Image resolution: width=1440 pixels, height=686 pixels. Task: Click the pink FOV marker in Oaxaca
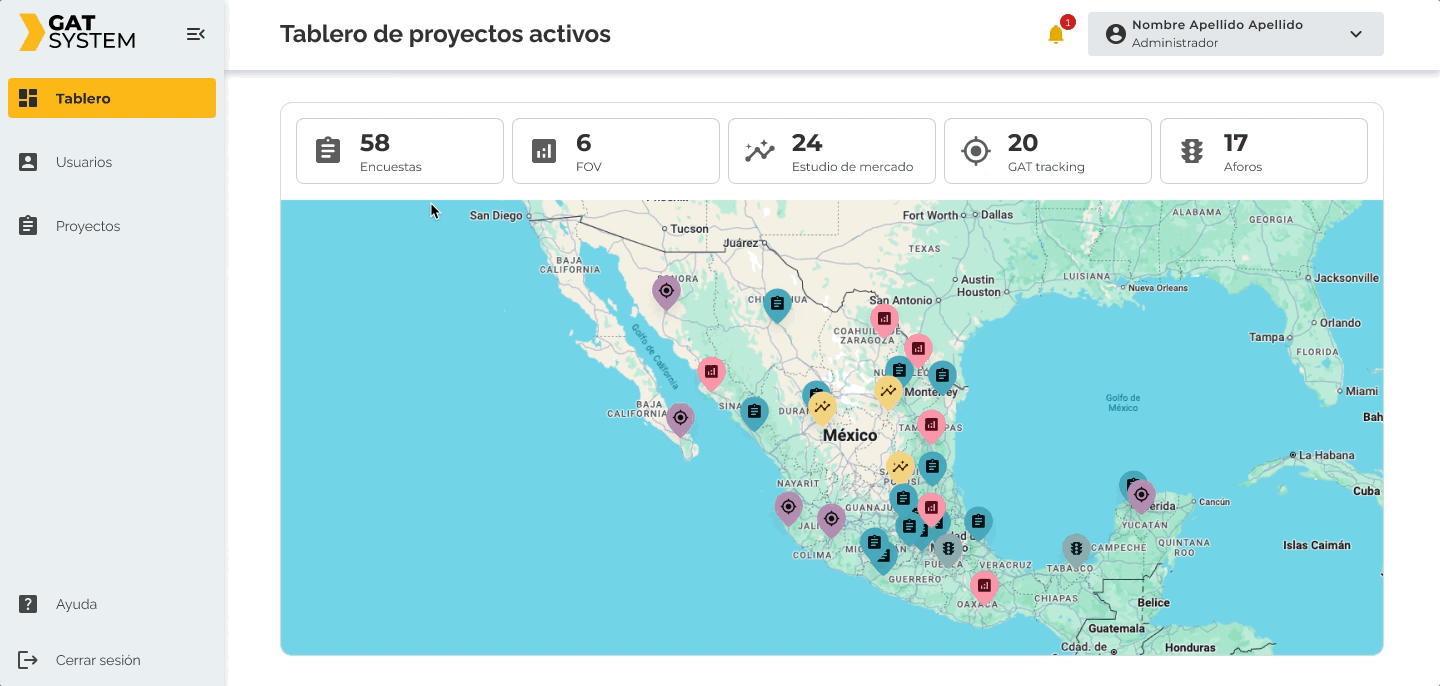coord(984,586)
